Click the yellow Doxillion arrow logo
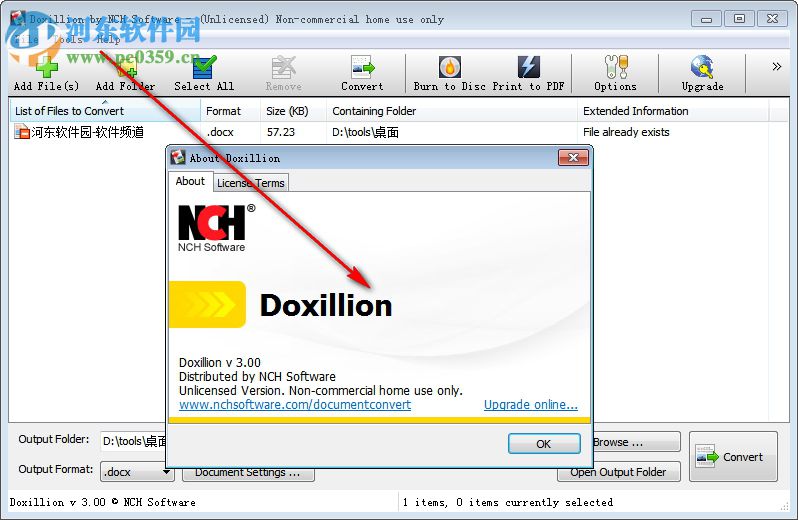The image size is (798, 520). [x=207, y=304]
